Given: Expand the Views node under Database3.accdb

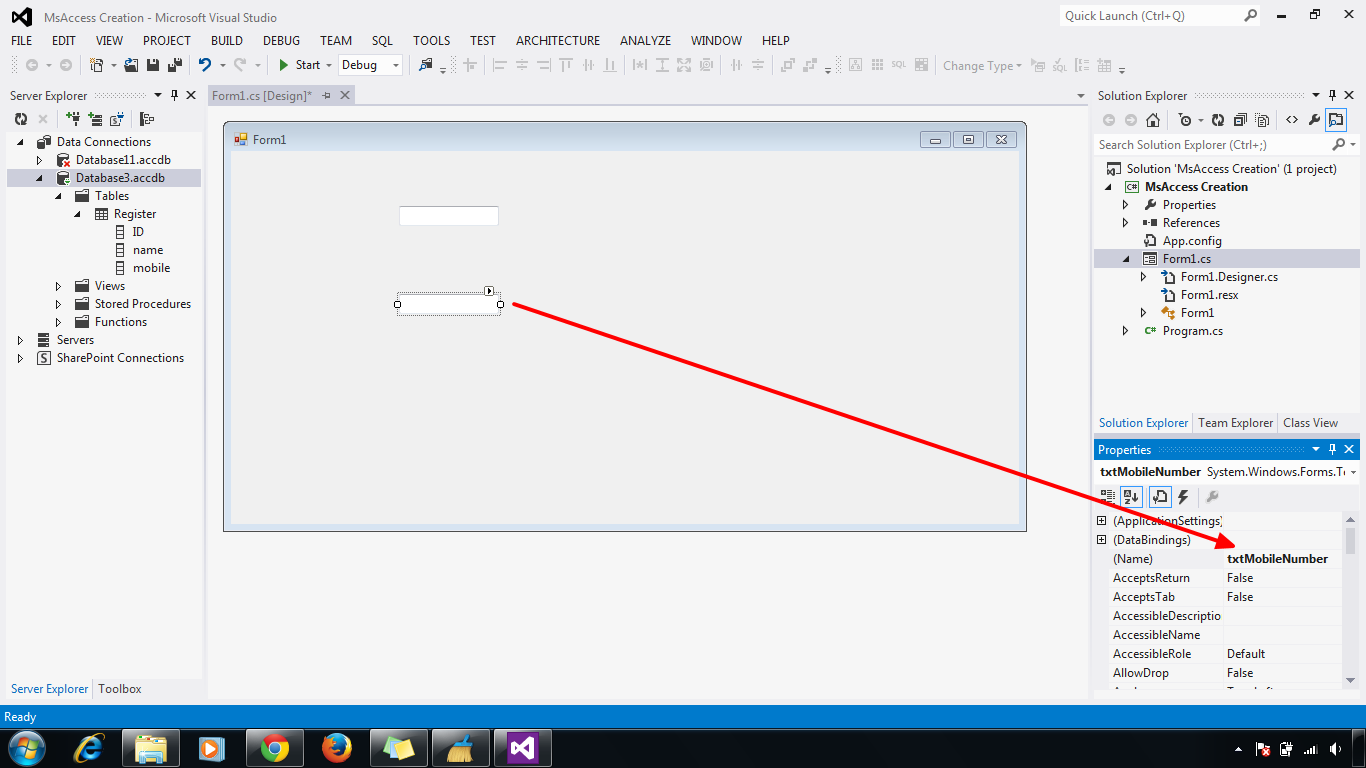Looking at the screenshot, I should click(x=57, y=285).
